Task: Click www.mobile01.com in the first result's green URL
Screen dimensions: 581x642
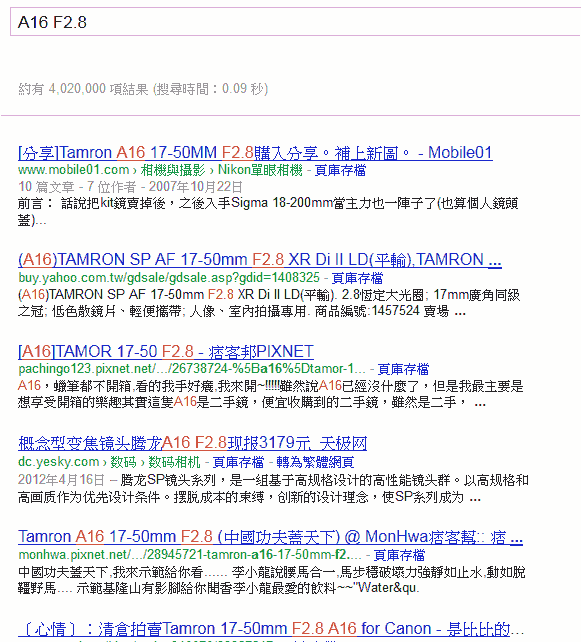Action: click(74, 170)
